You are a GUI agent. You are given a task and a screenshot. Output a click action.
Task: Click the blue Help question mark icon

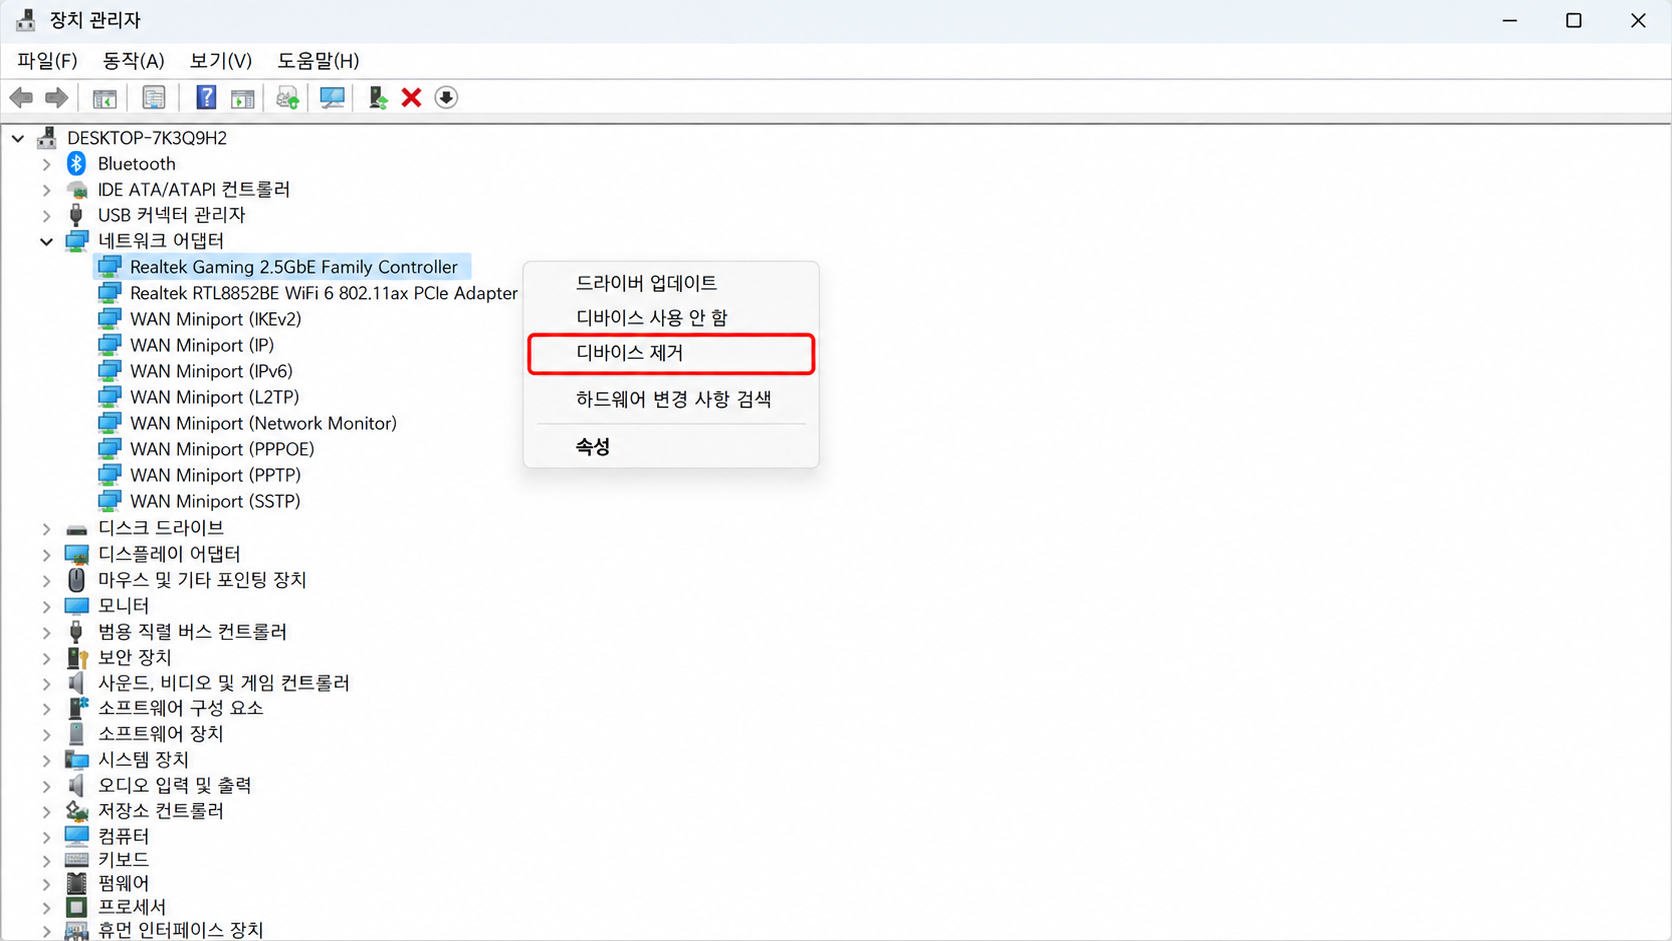[x=206, y=97]
